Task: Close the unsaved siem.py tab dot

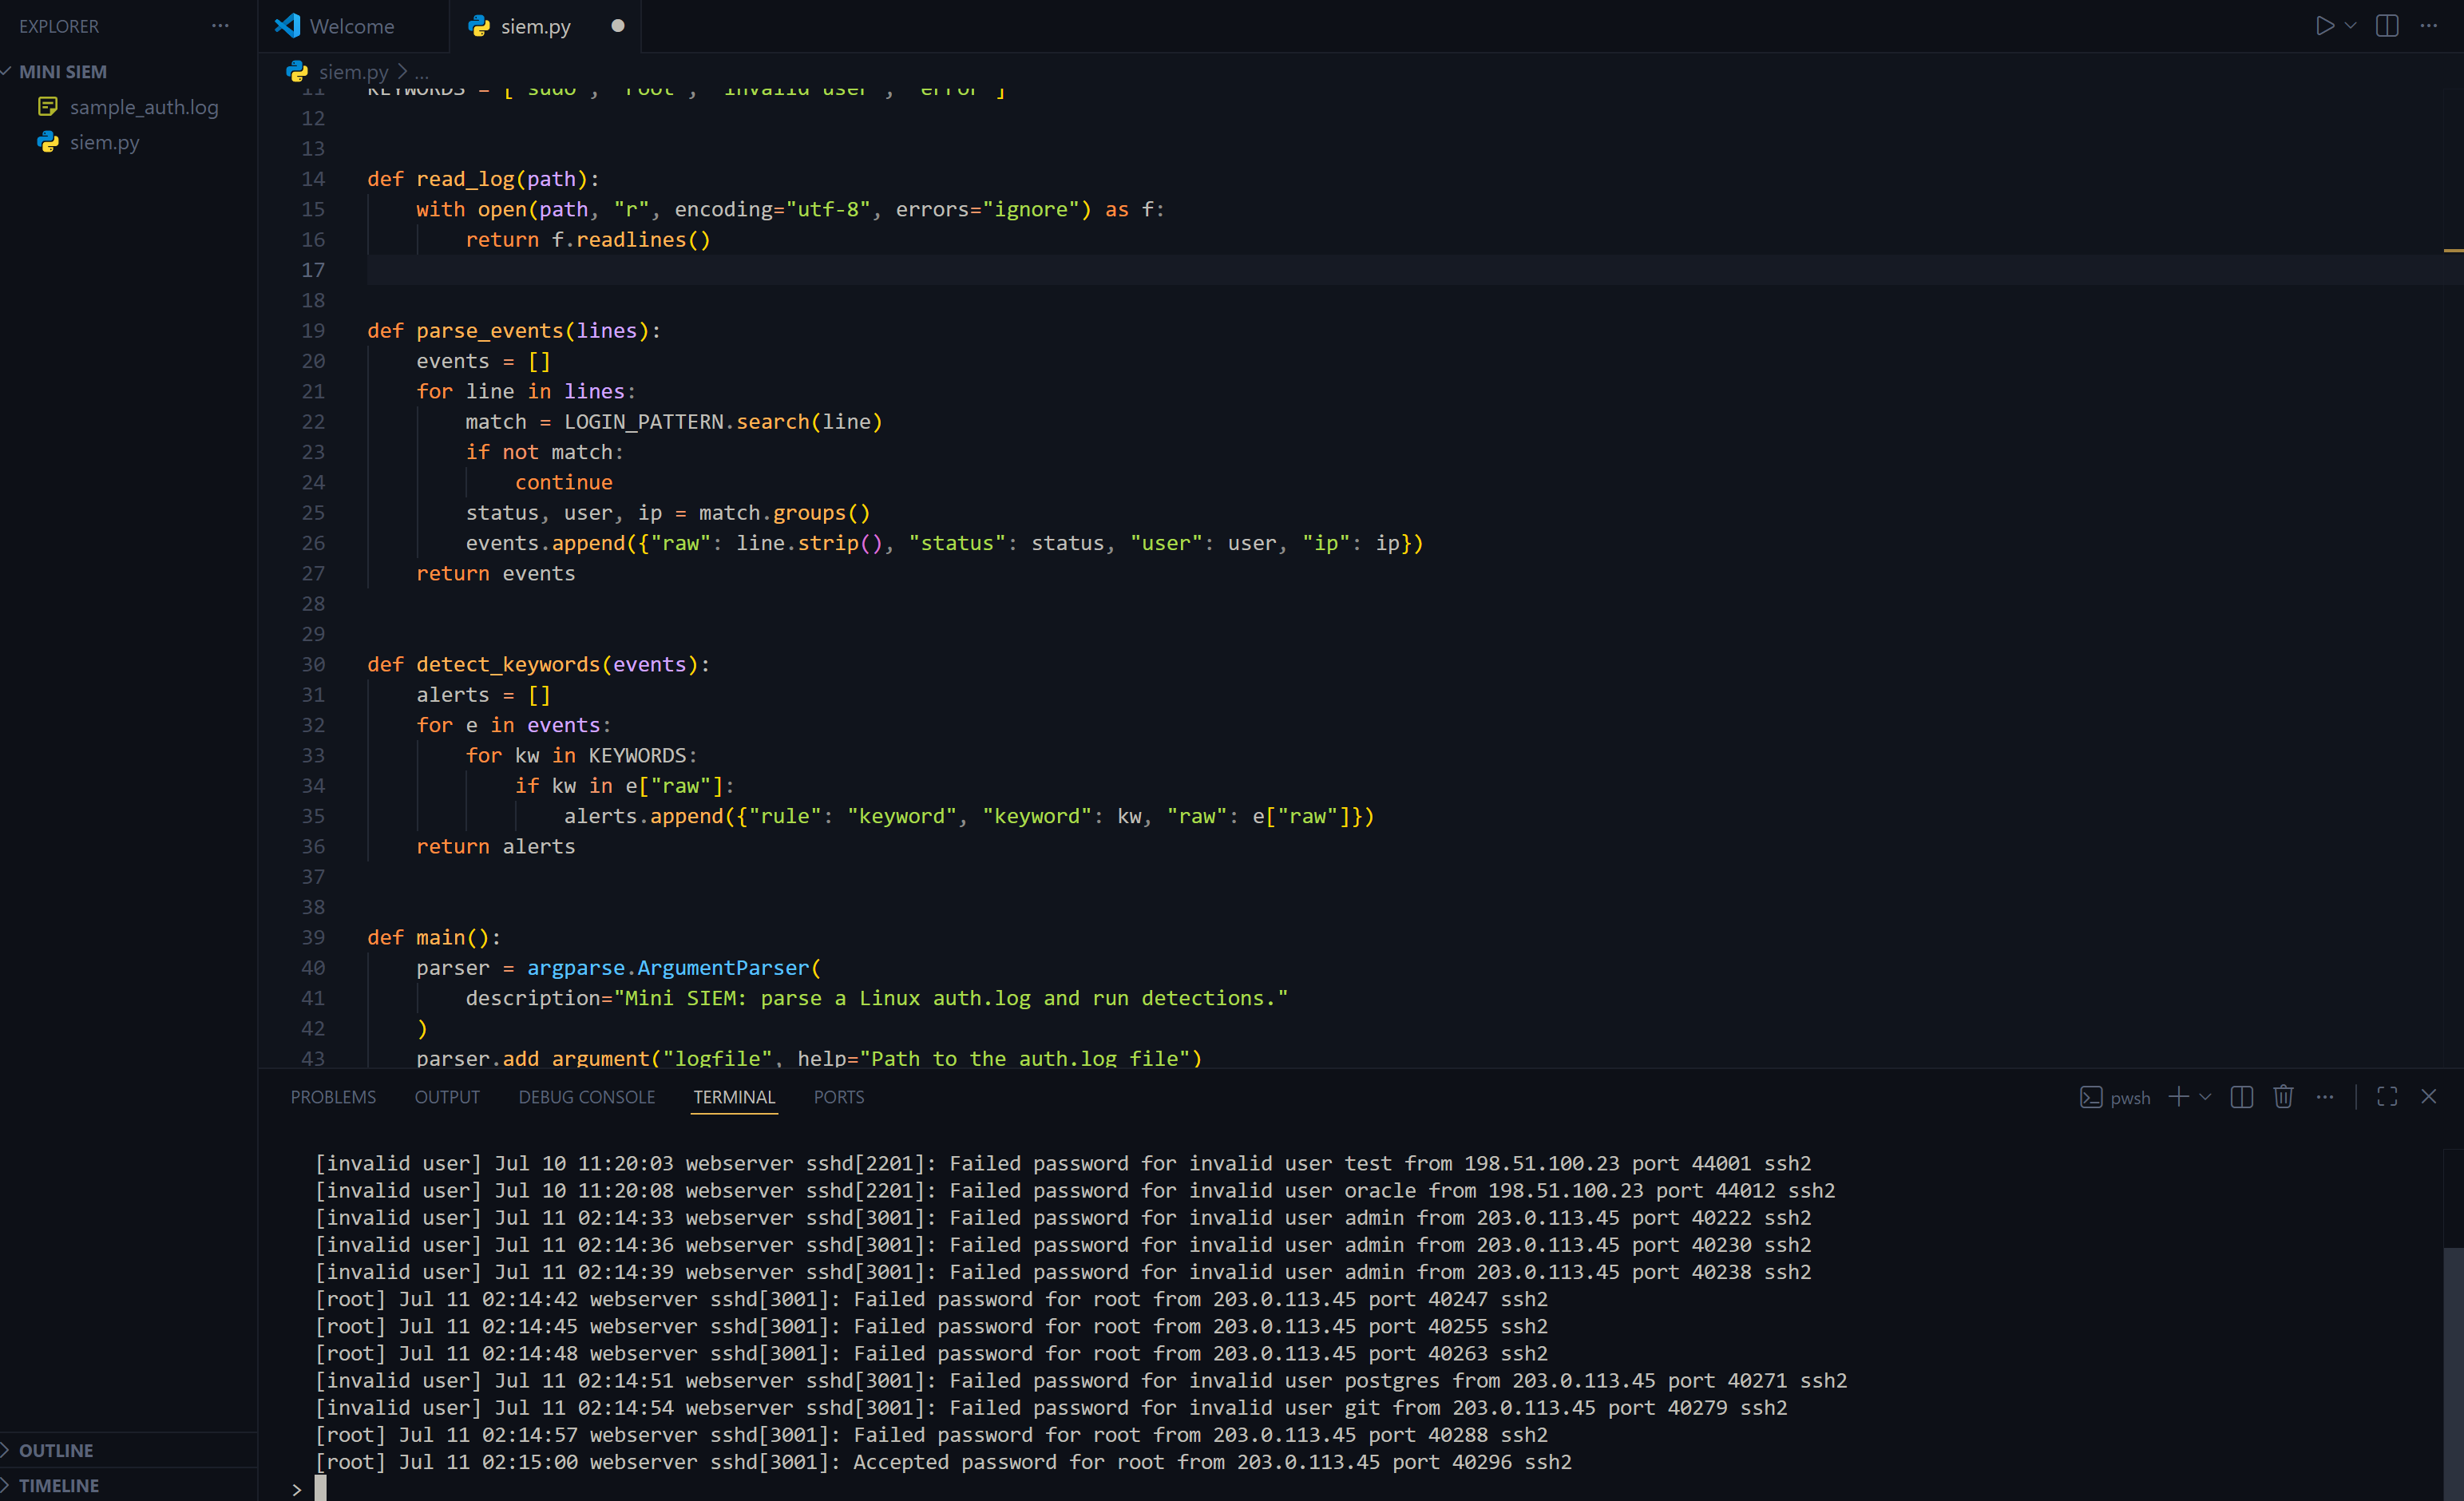Action: tap(618, 26)
